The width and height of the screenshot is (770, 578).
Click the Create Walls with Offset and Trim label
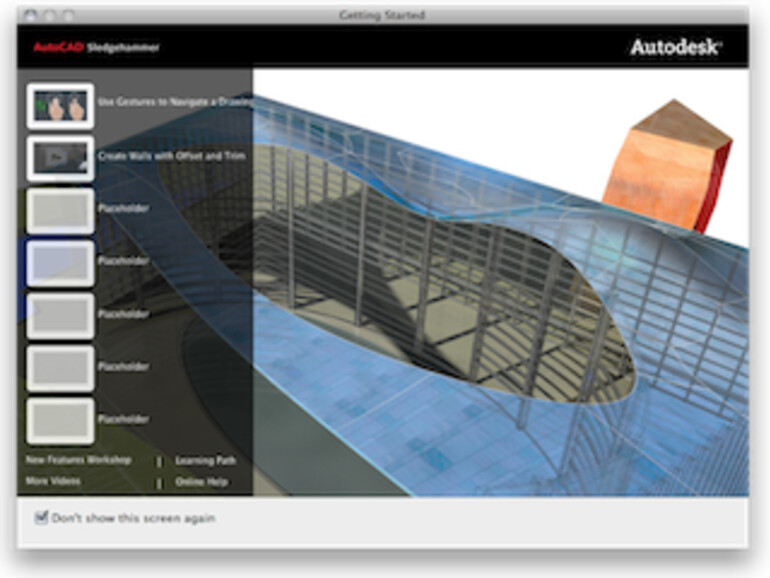point(171,156)
